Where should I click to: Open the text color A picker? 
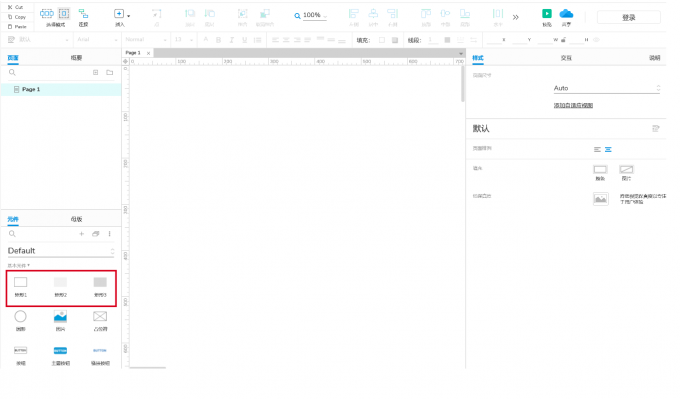(x=206, y=39)
